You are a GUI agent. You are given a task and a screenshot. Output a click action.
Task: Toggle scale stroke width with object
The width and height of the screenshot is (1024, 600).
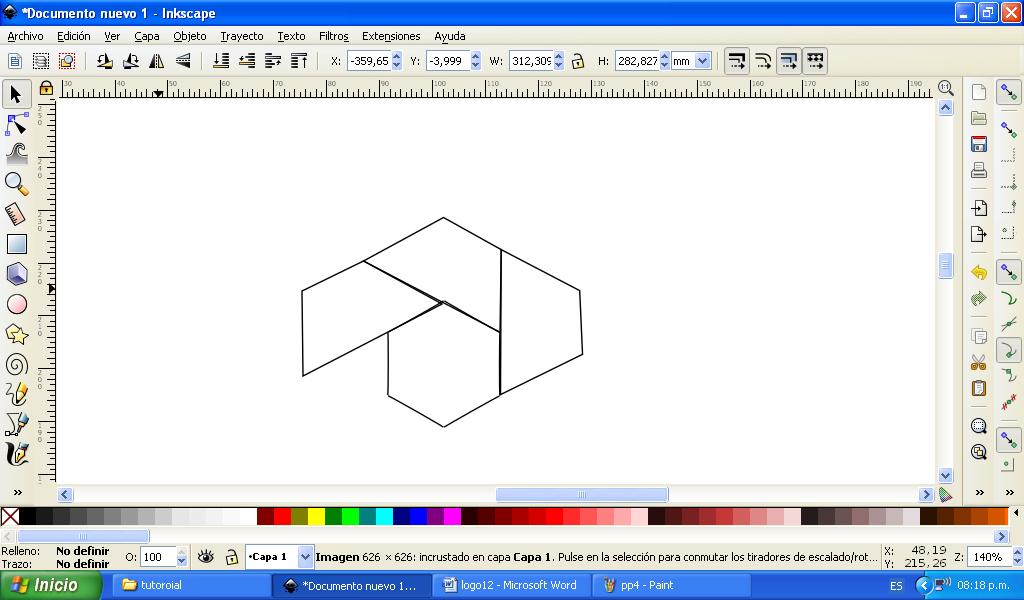[x=737, y=61]
